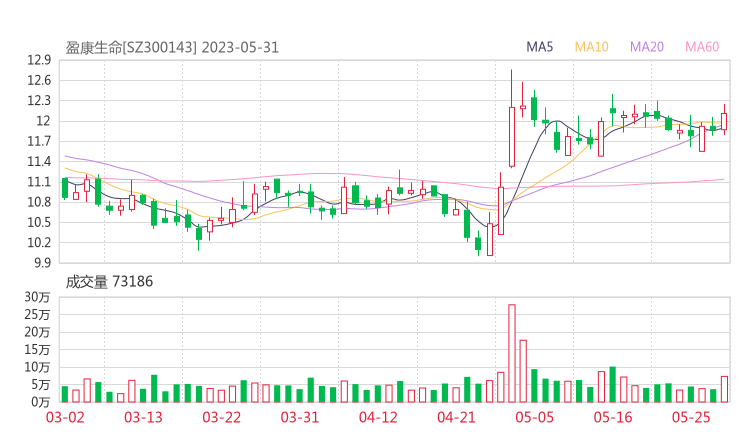
Task: Click the MA20 legend label
Action: [x=647, y=47]
